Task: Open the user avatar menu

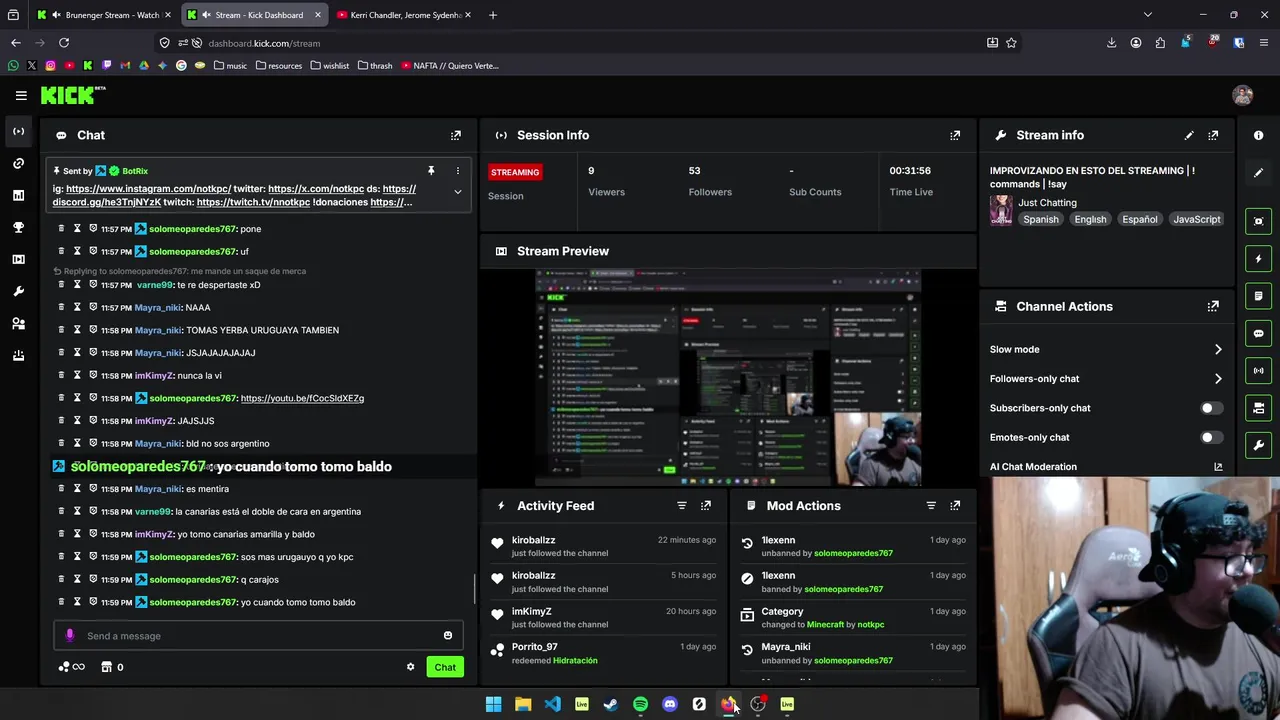Action: click(1243, 95)
